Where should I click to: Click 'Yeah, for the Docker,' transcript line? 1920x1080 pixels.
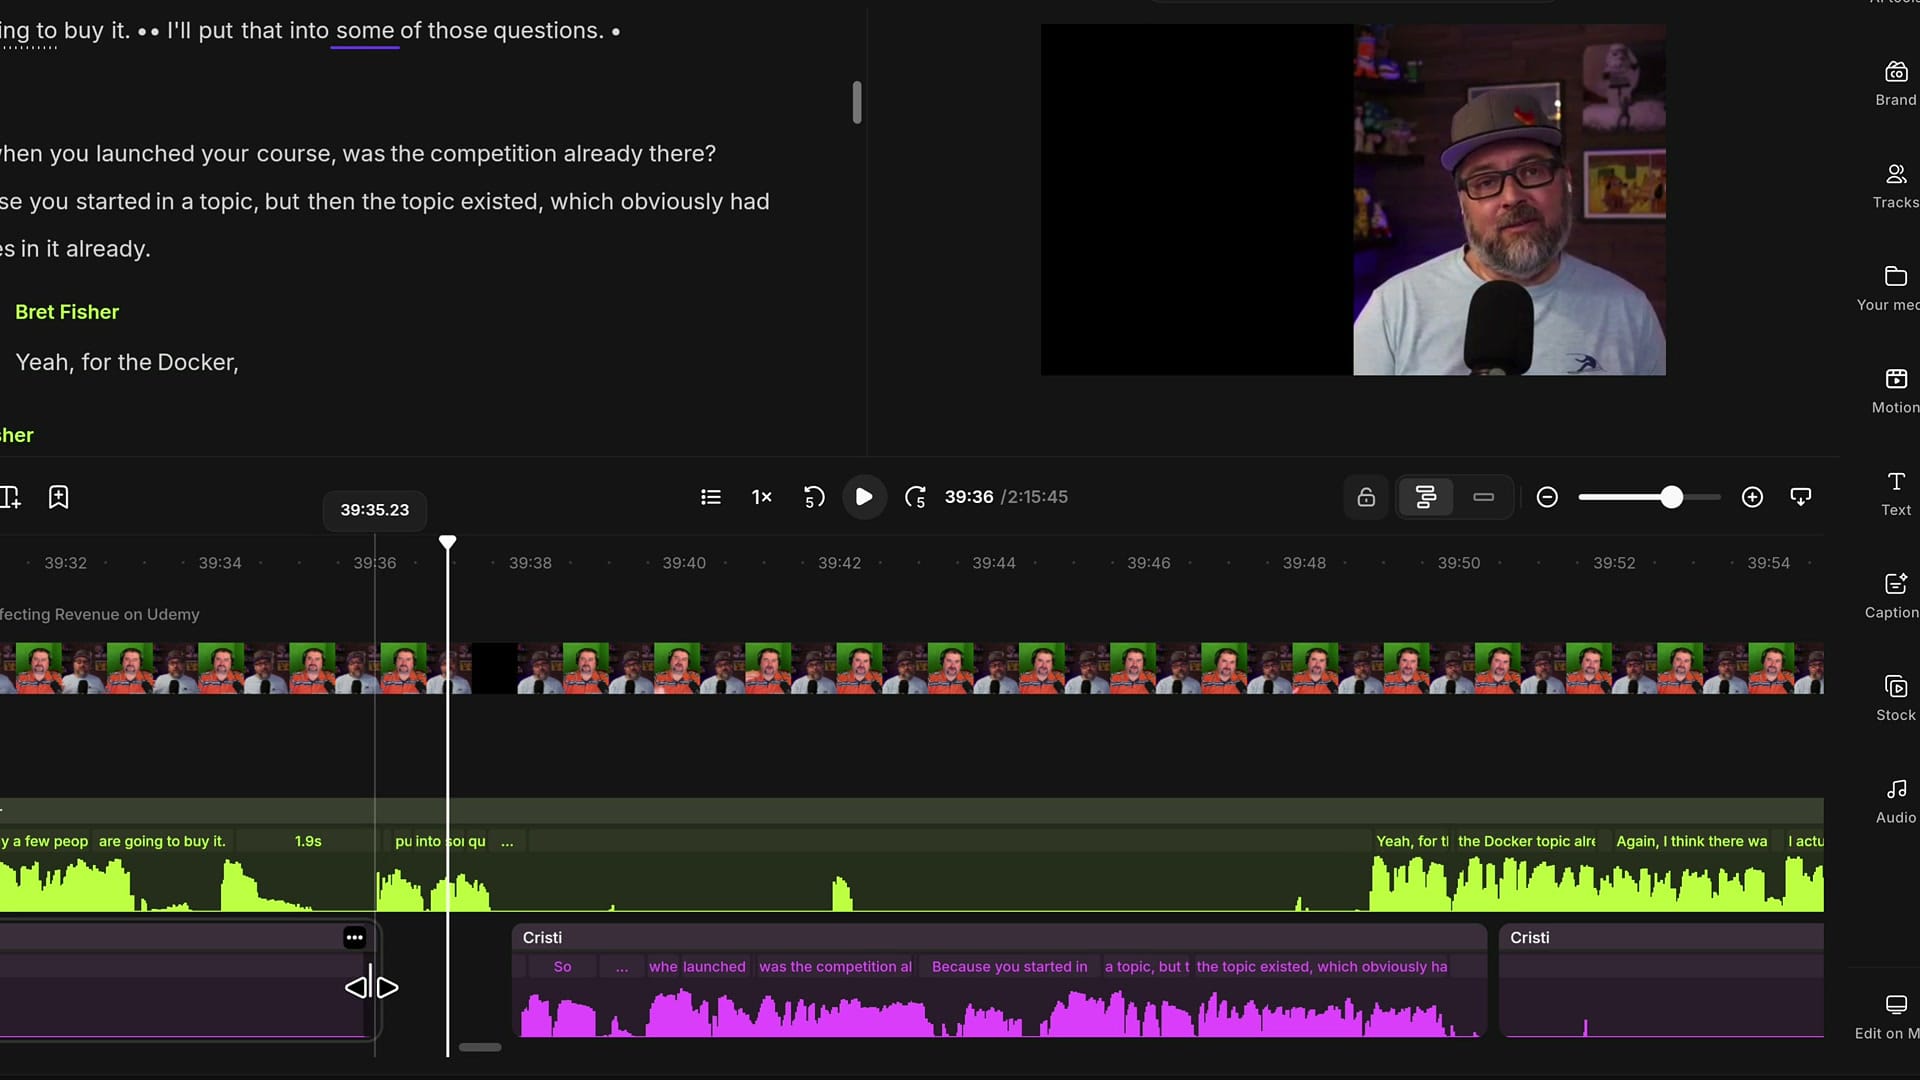(x=127, y=362)
